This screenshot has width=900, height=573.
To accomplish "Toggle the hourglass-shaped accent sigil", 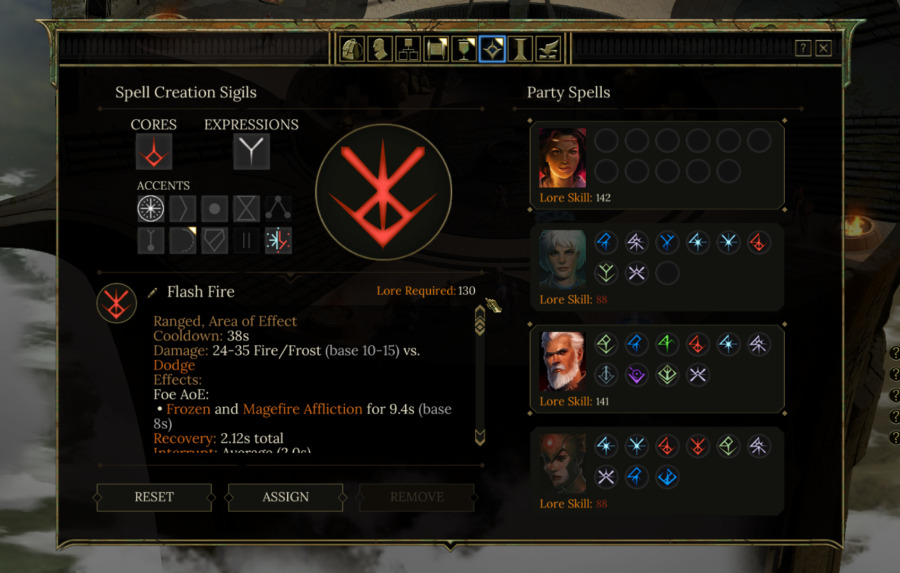I will 246,208.
